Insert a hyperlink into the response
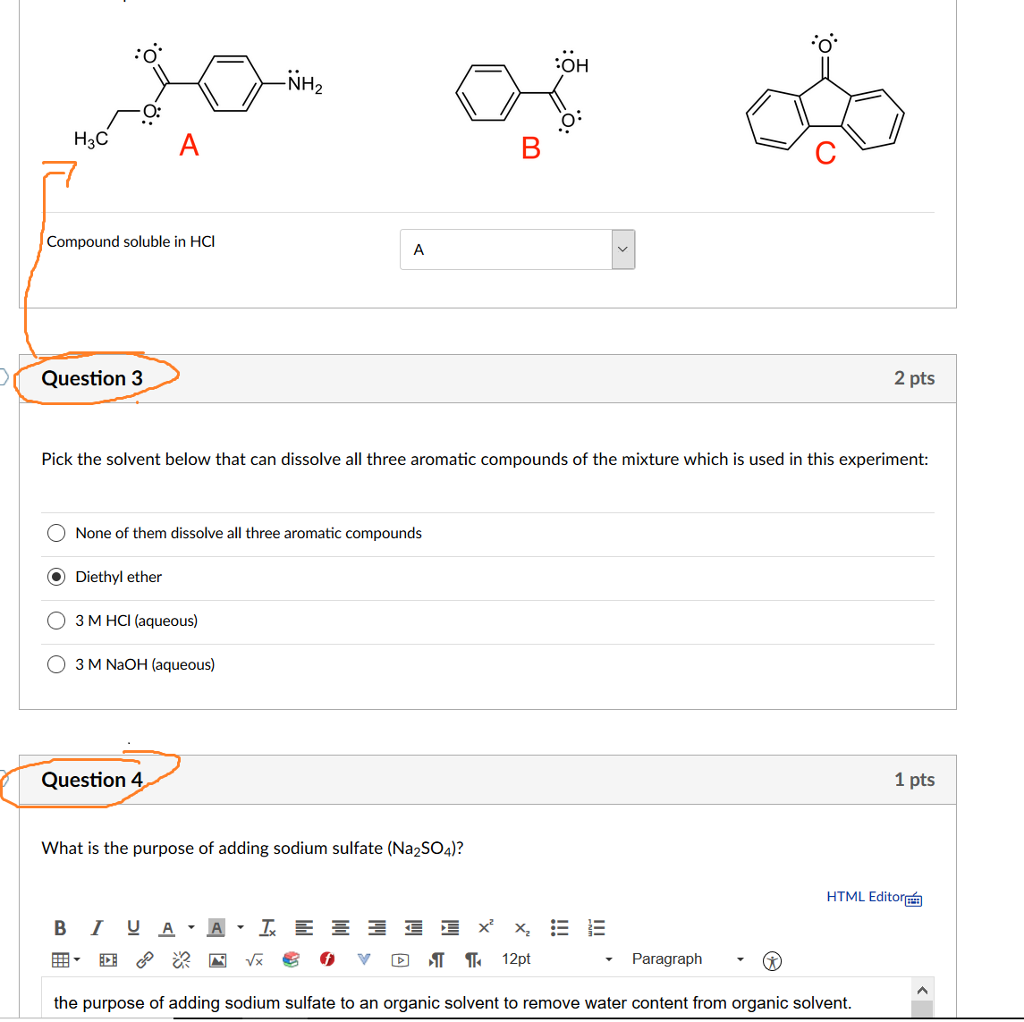 (144, 959)
